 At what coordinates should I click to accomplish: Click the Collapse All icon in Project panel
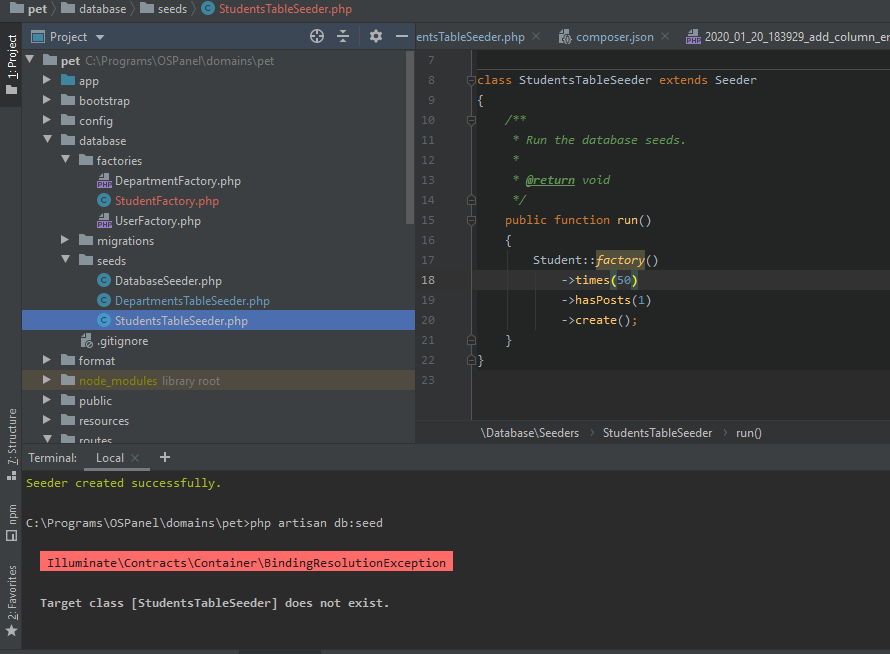(343, 37)
